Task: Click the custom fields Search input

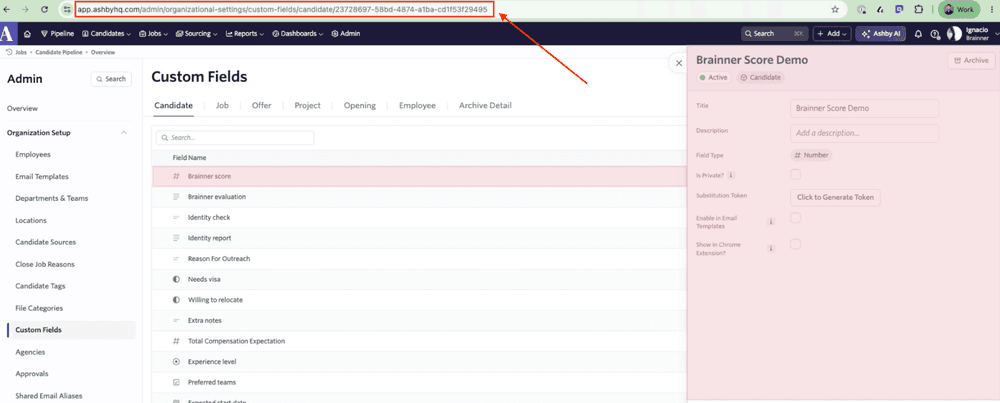Action: click(x=235, y=138)
